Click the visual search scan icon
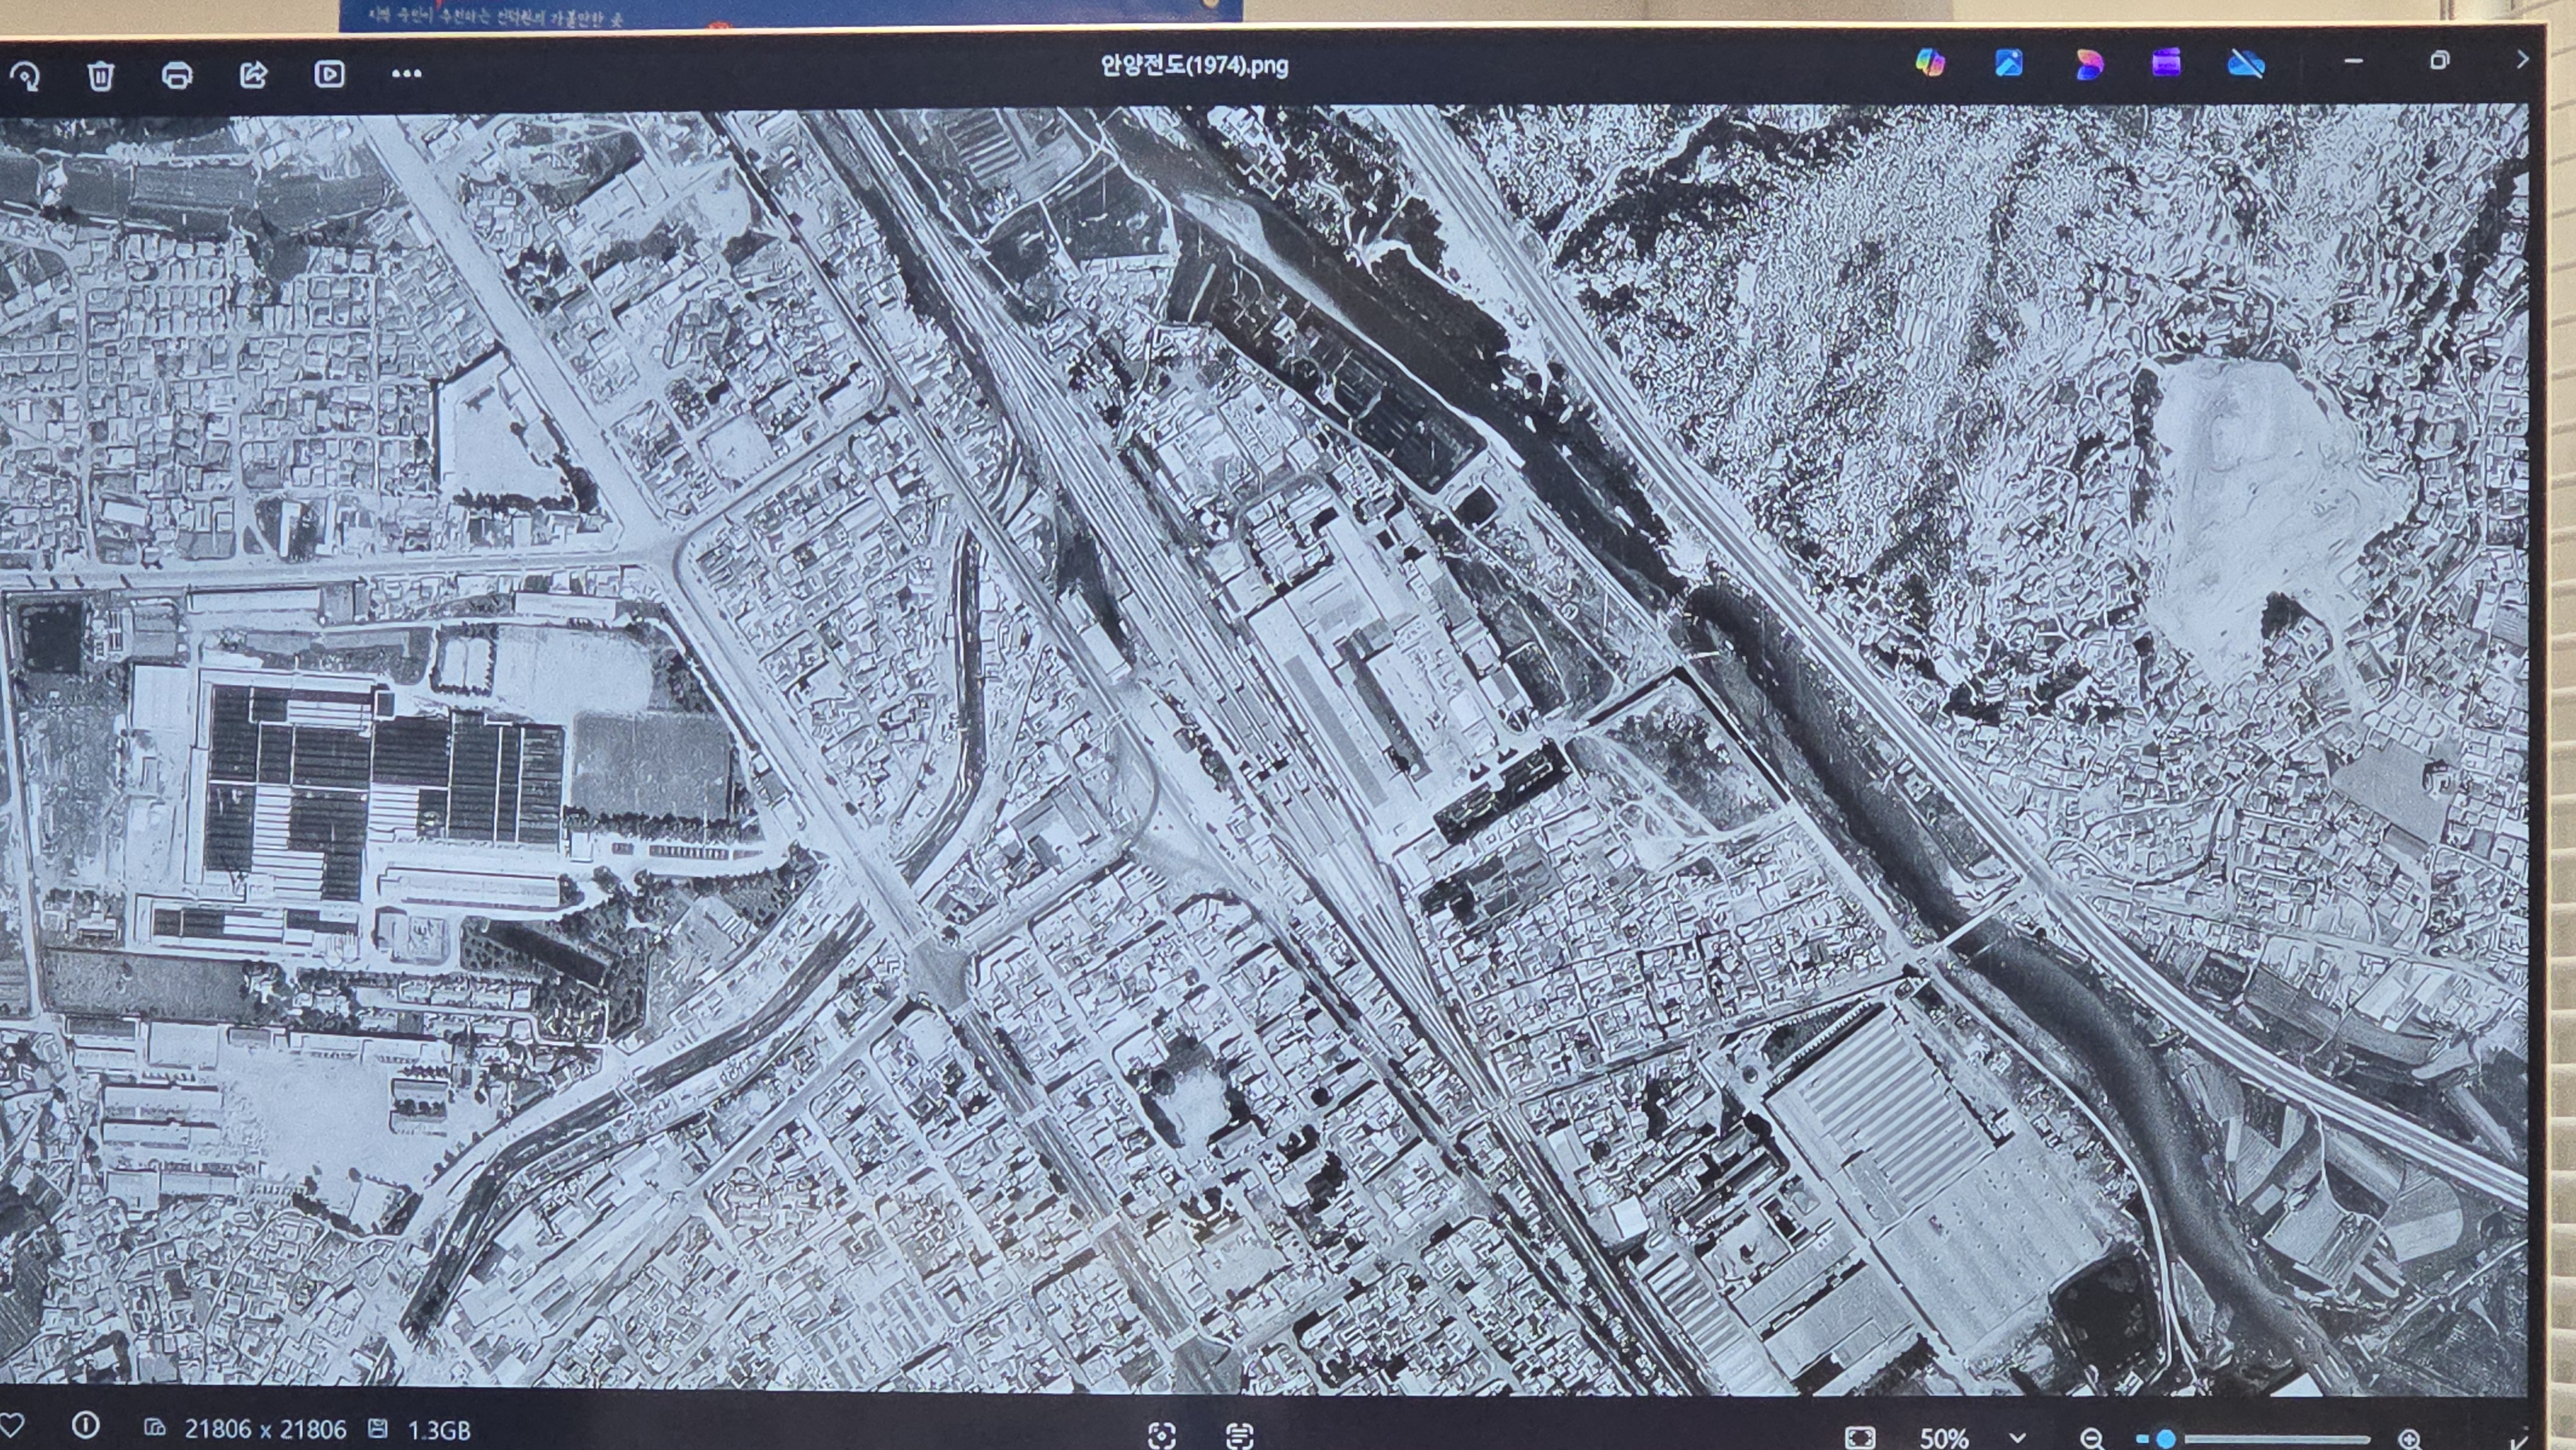The width and height of the screenshot is (2576, 1450). coord(1162,1435)
